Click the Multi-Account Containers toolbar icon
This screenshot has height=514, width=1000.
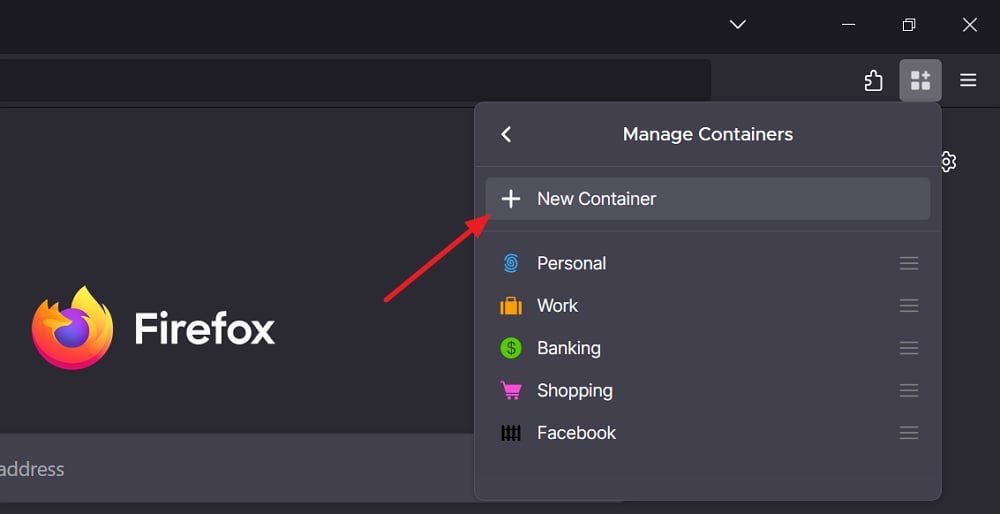(920, 80)
